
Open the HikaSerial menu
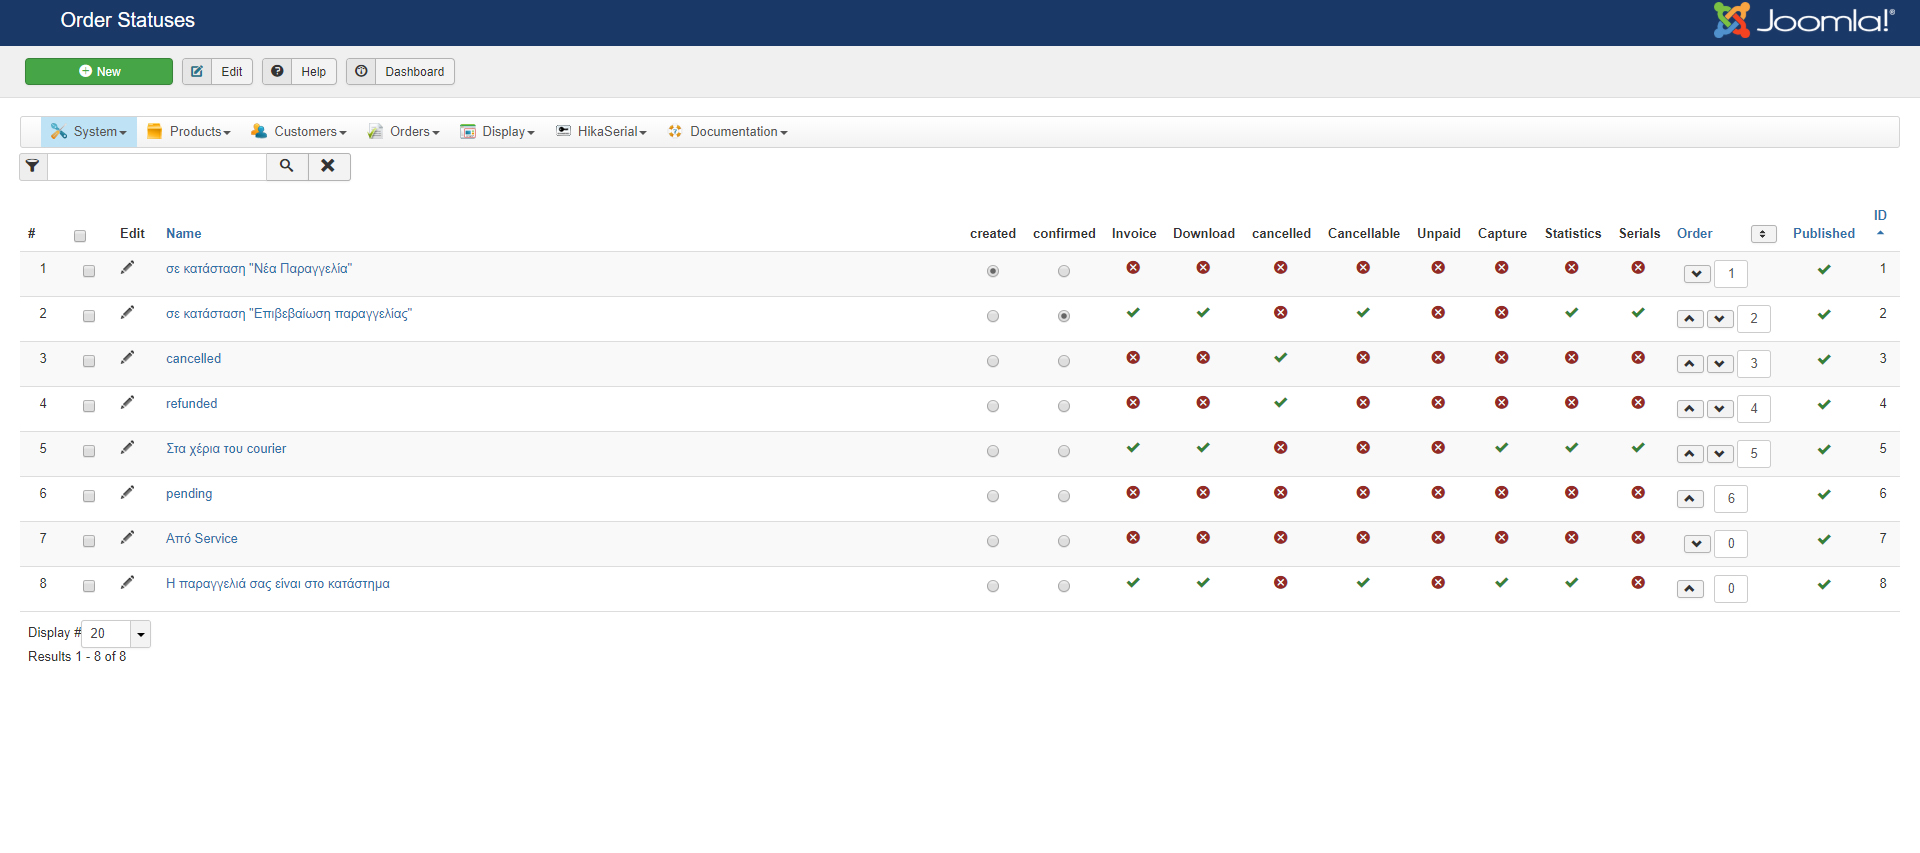point(602,132)
